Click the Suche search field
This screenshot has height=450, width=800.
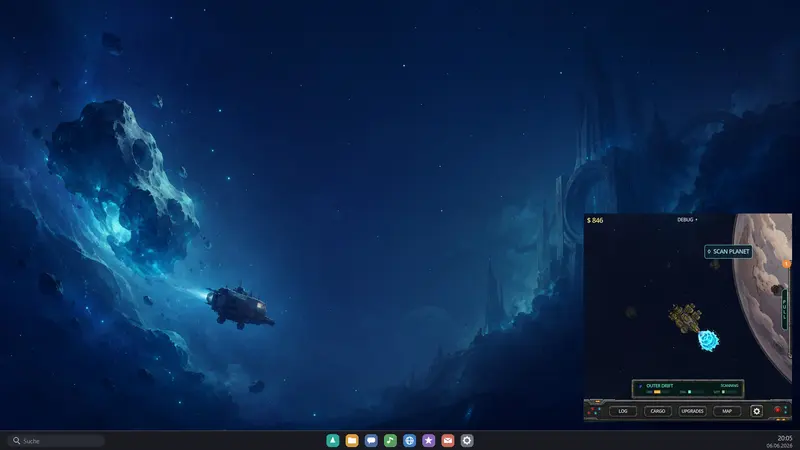pos(56,440)
